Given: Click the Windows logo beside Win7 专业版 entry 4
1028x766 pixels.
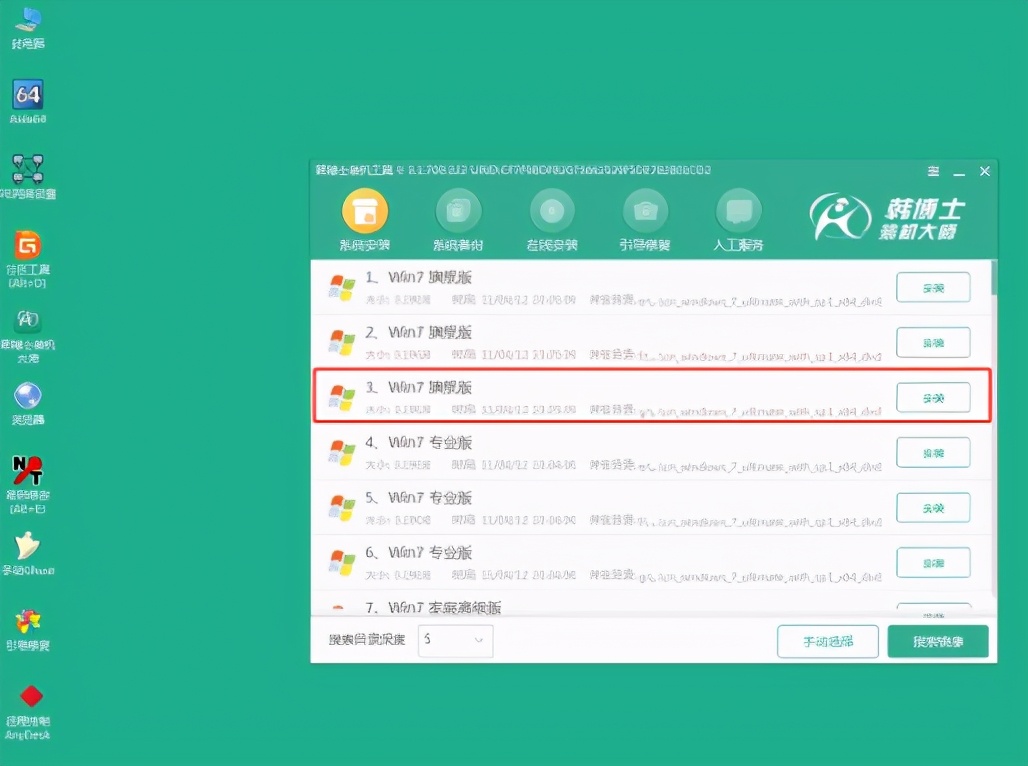Looking at the screenshot, I should (345, 452).
